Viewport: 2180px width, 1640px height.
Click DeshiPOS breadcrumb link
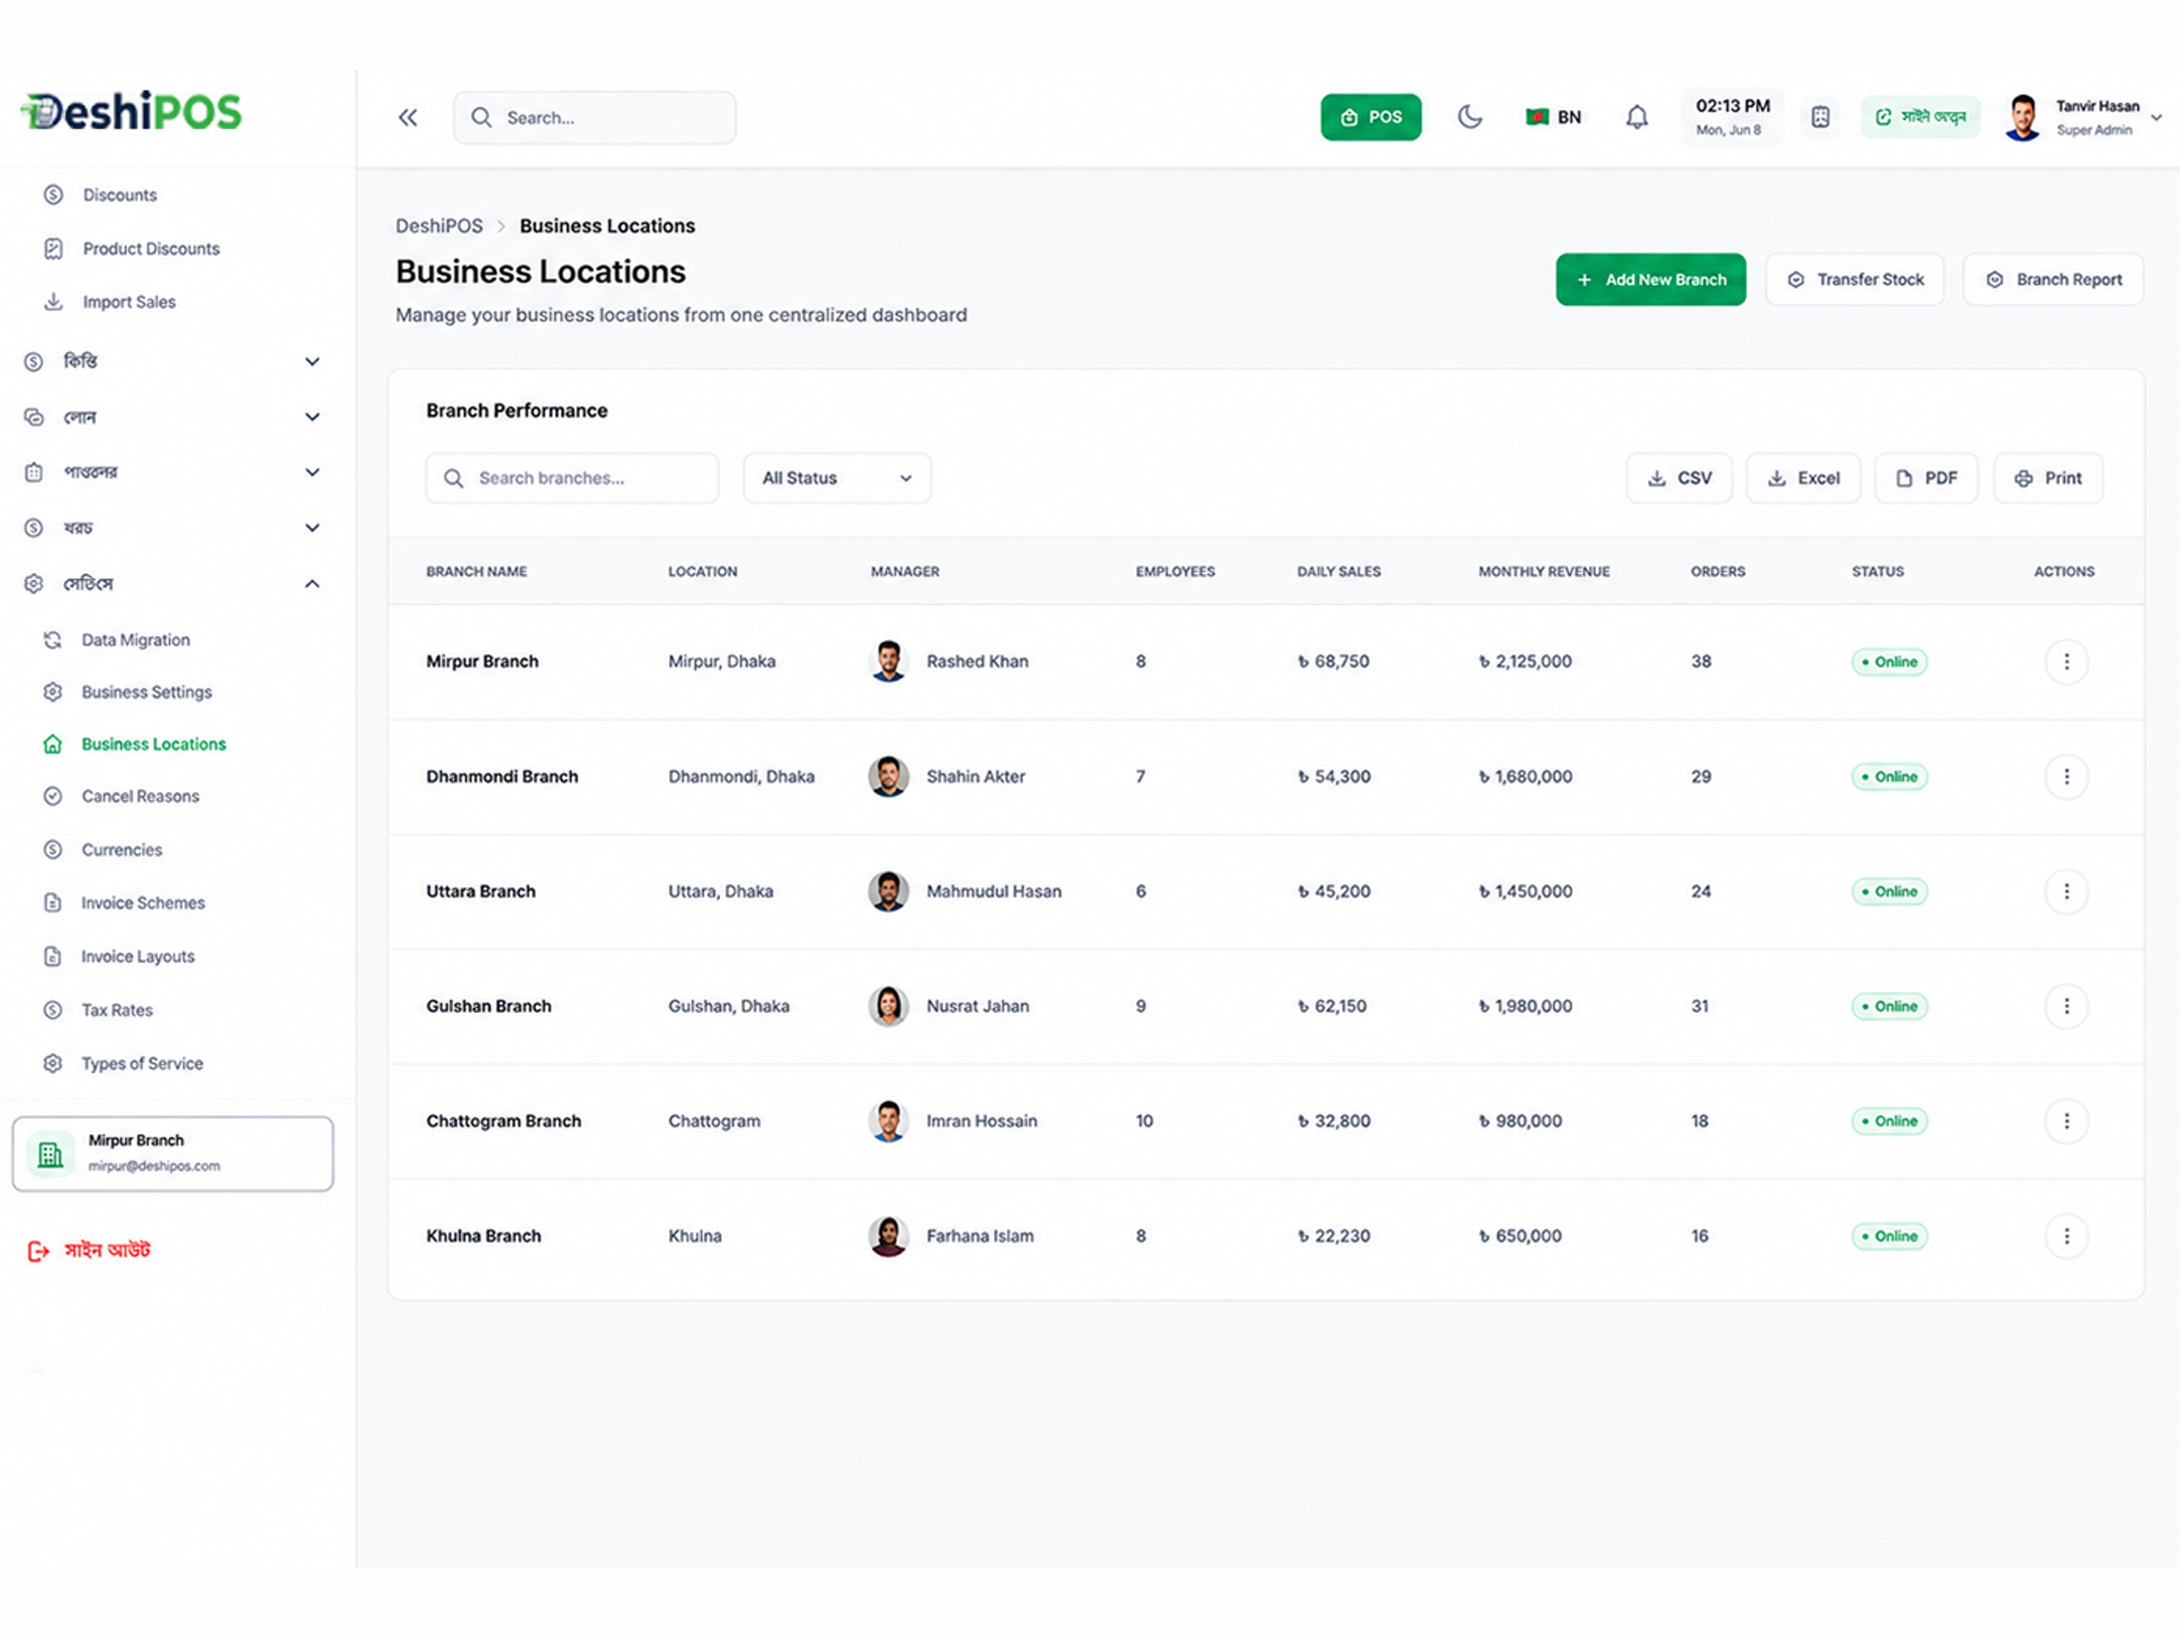pyautogui.click(x=439, y=226)
